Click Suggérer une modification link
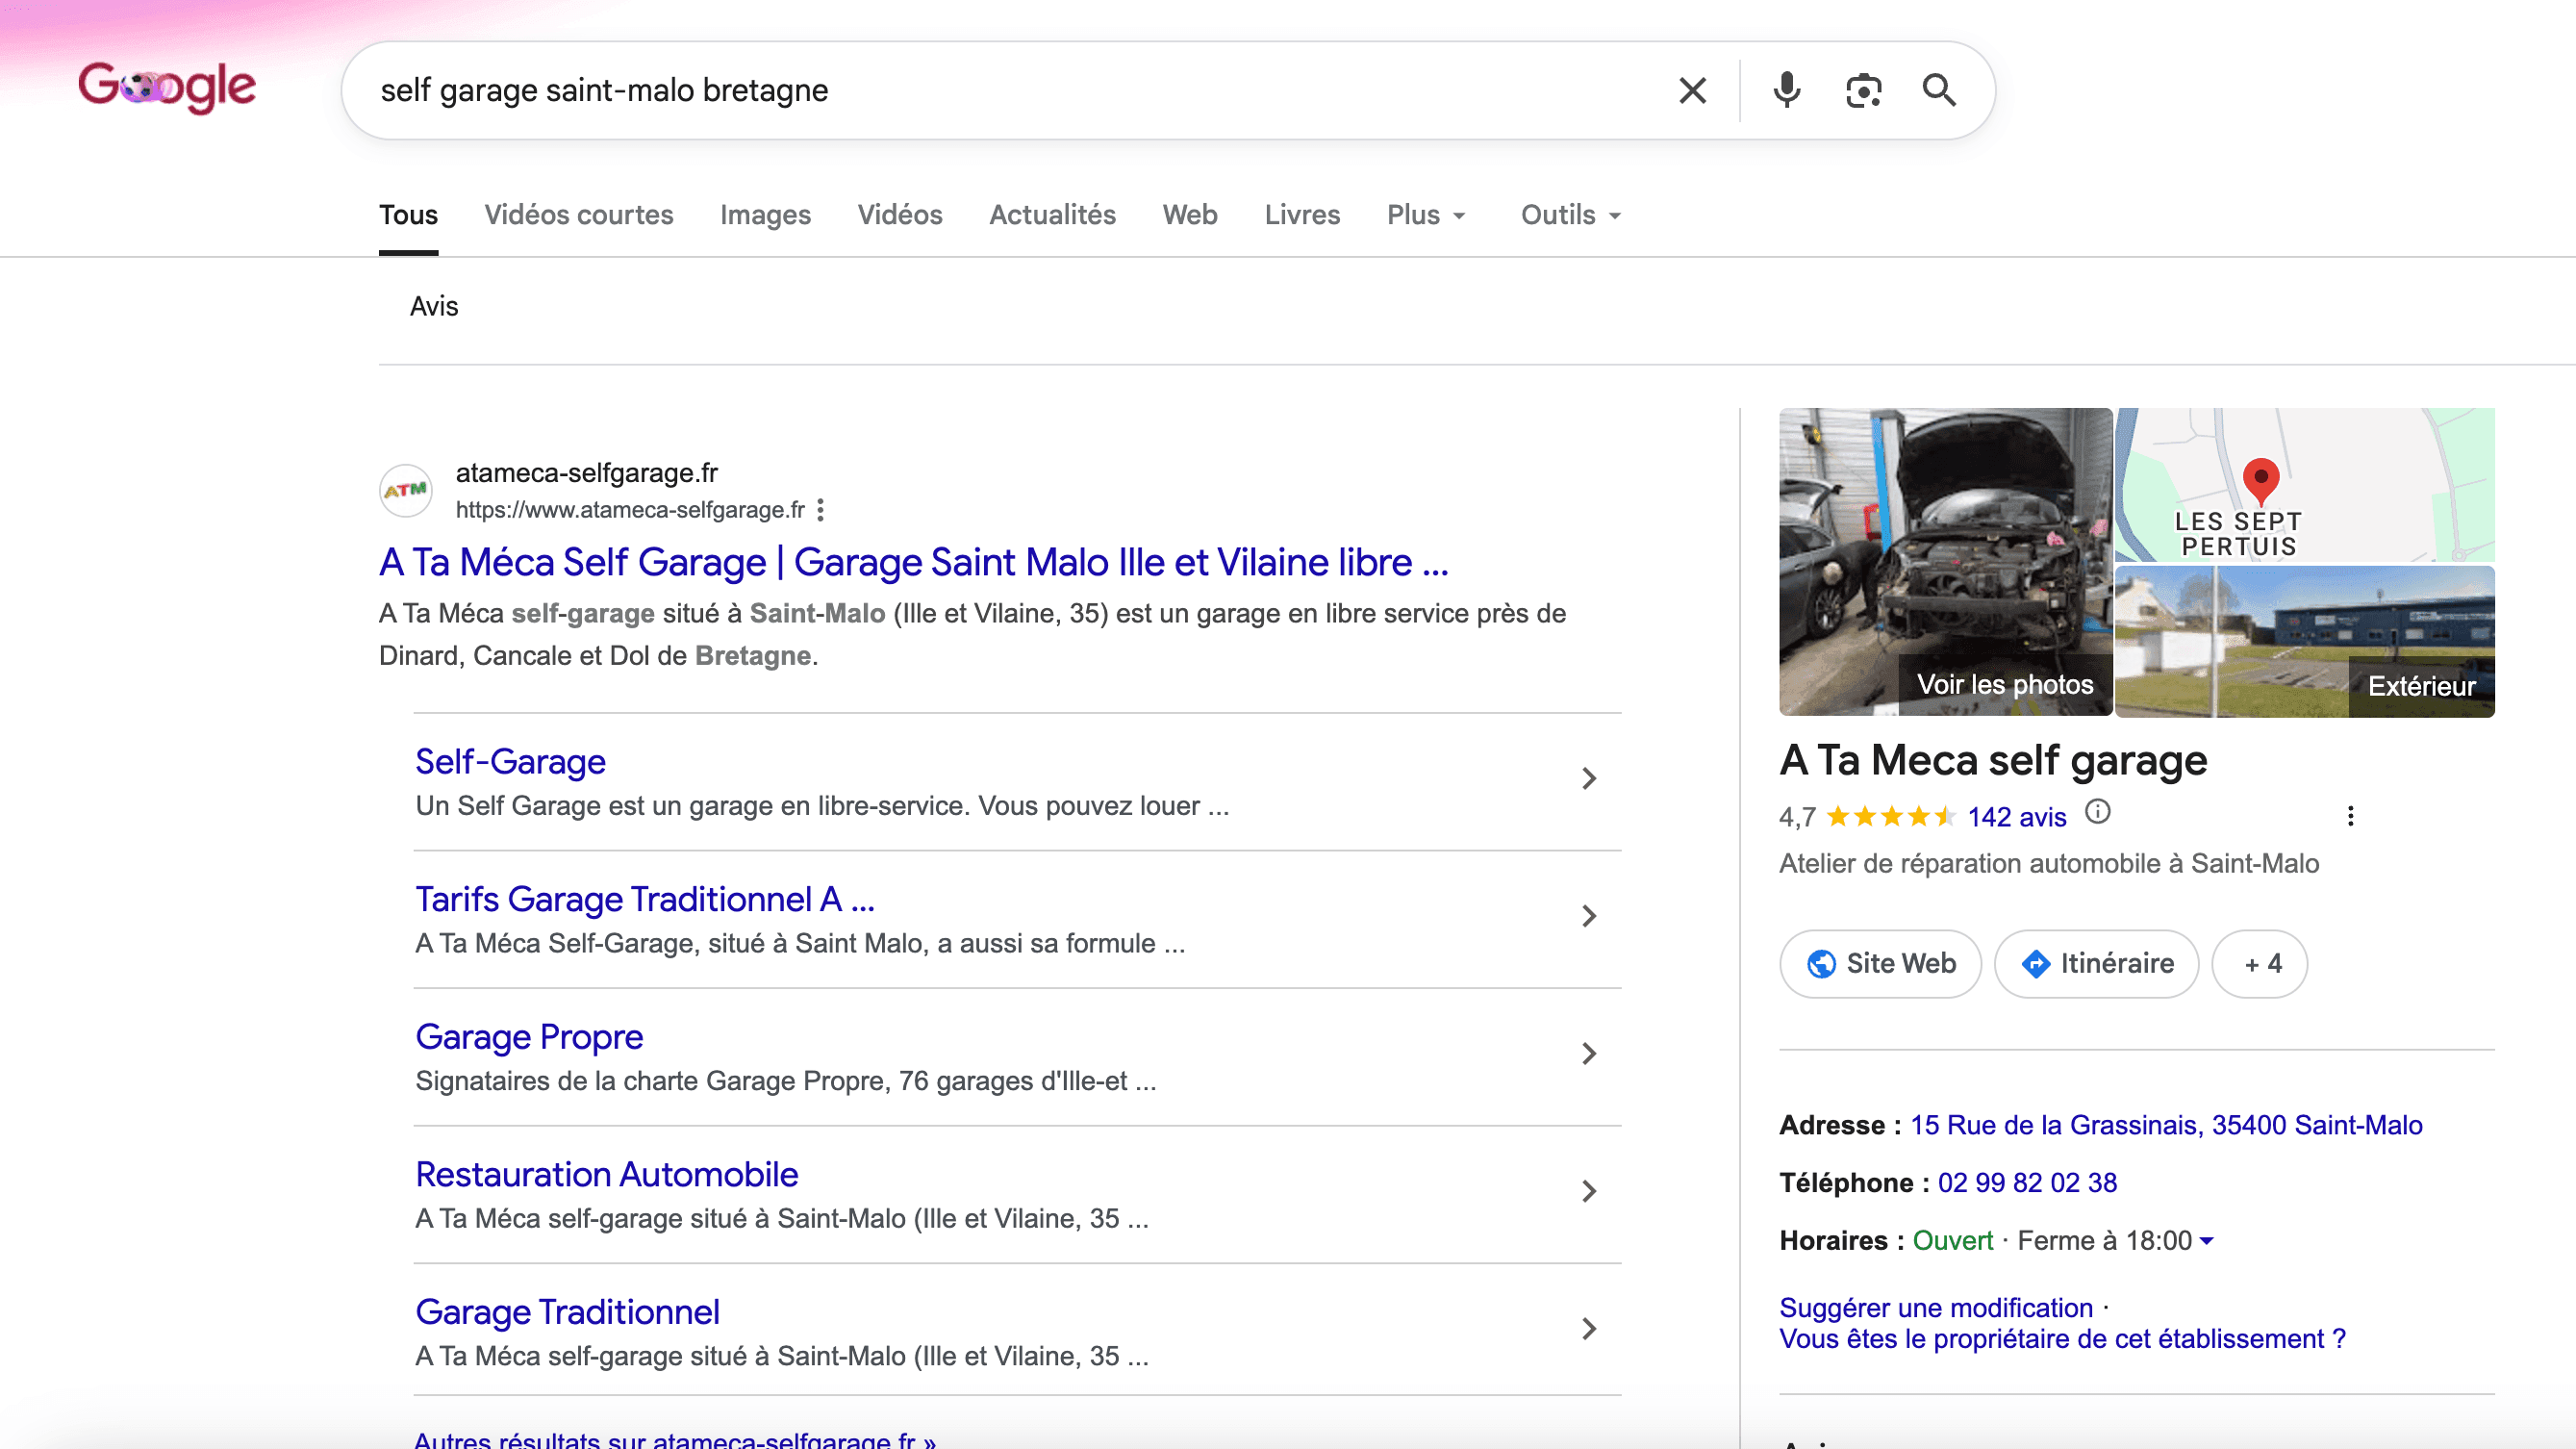2576x1449 pixels. tap(1936, 1308)
